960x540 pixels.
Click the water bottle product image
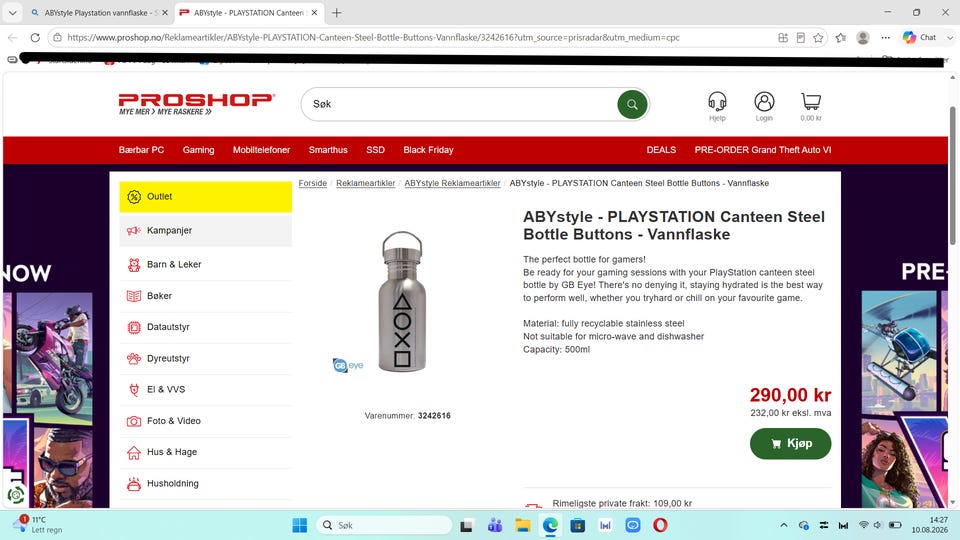click(x=402, y=302)
